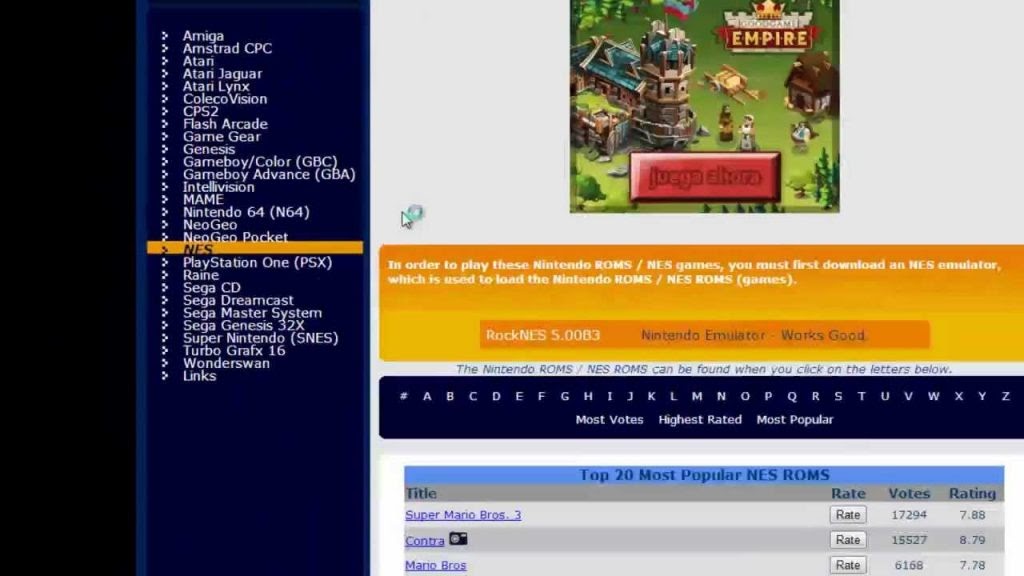Select the highlighted NES menu item
The image size is (1024, 576).
[255, 248]
